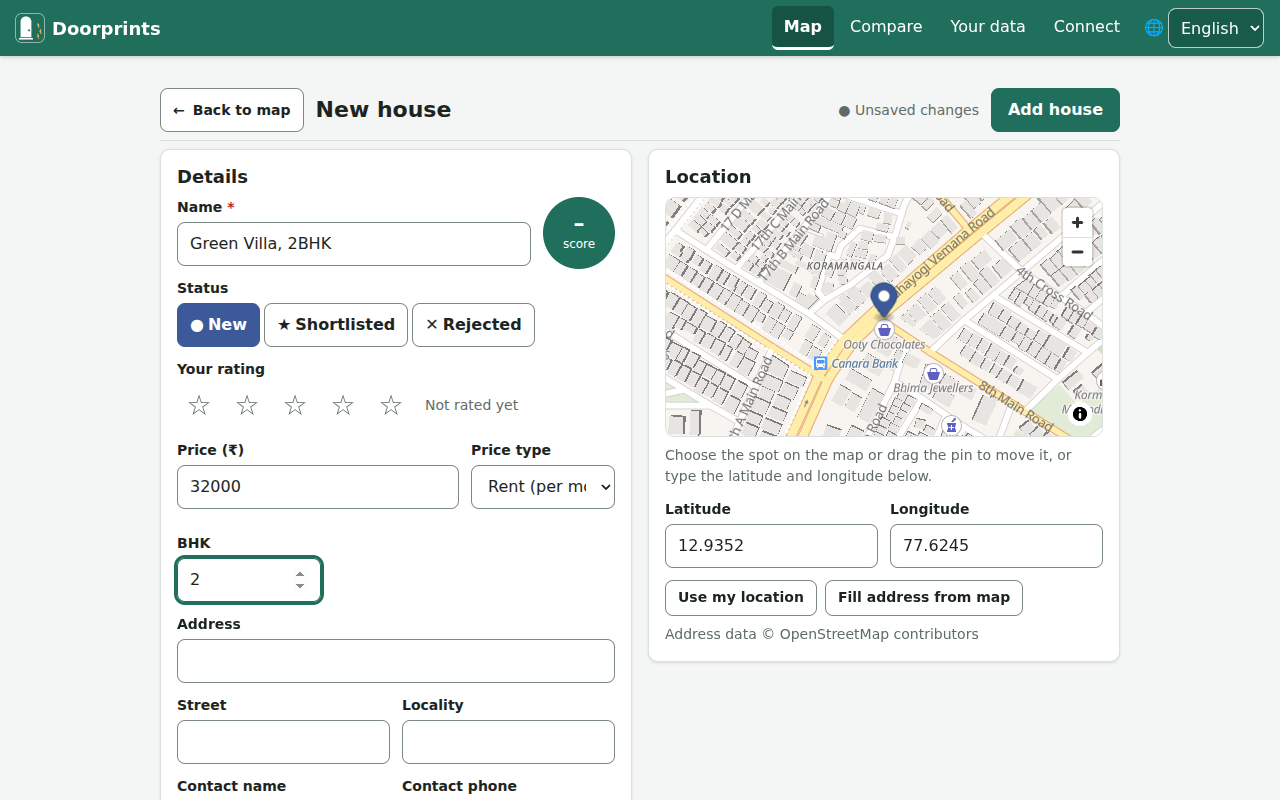Go to Your data tab

coord(988,27)
